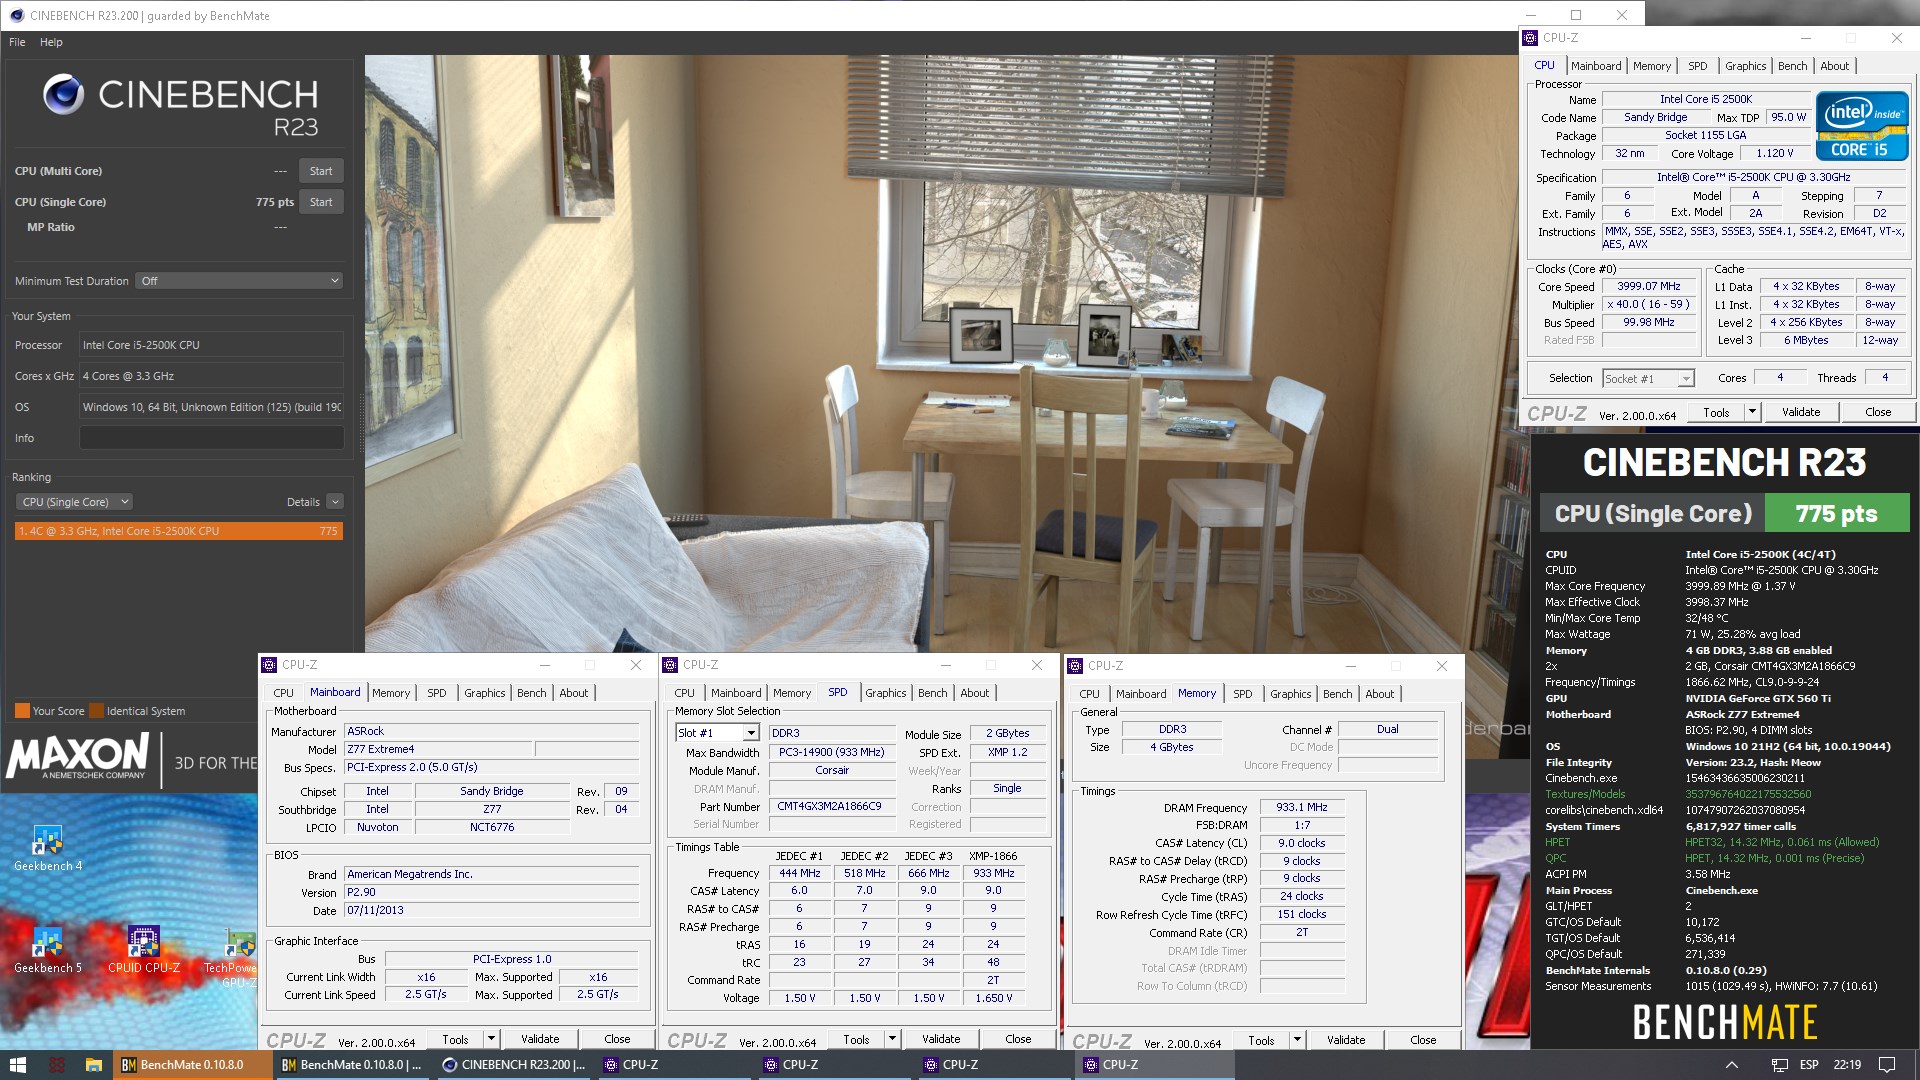Click the title bar icon of the Mainboard CPU-Z window
Image resolution: width=1920 pixels, height=1080 pixels.
pos(269,665)
